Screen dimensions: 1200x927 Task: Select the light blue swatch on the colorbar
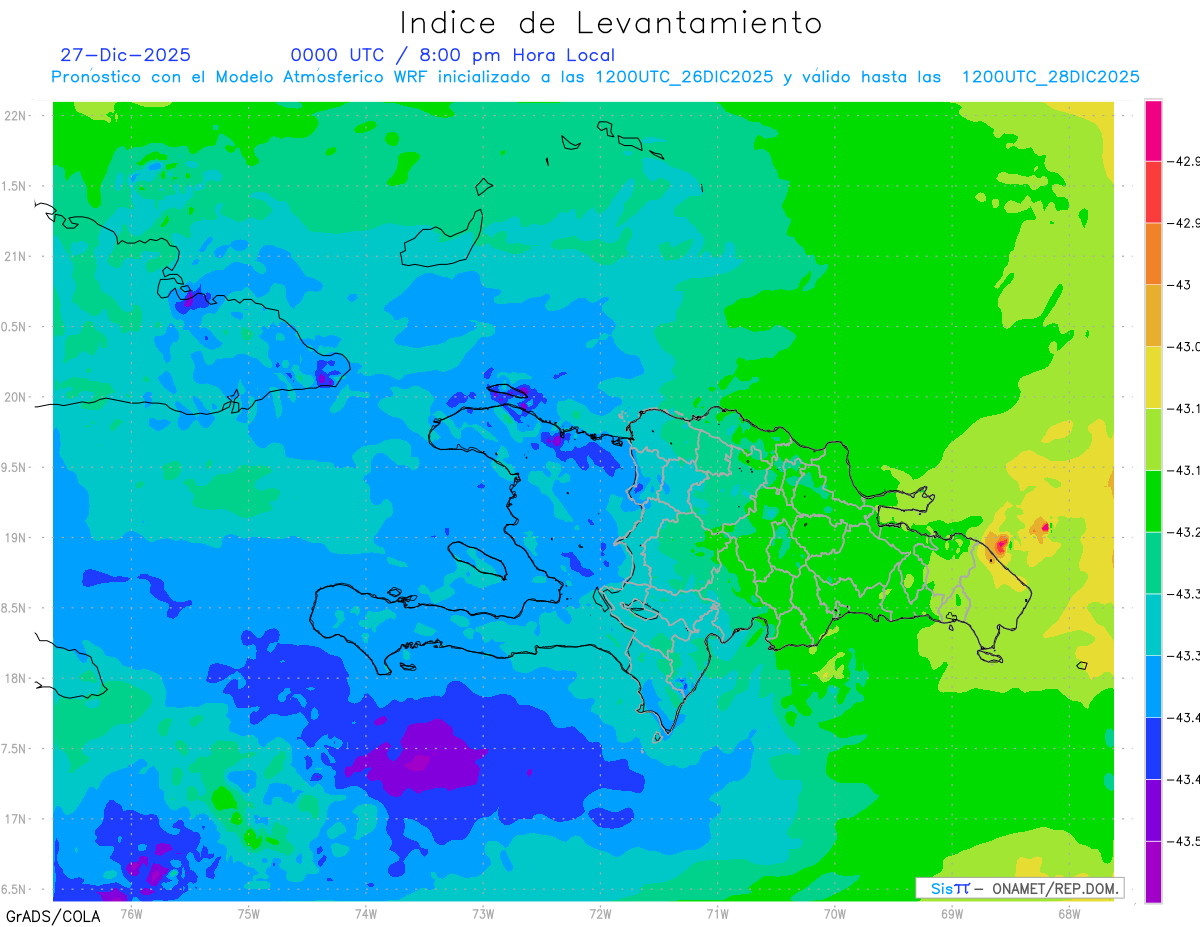pyautogui.click(x=1153, y=686)
